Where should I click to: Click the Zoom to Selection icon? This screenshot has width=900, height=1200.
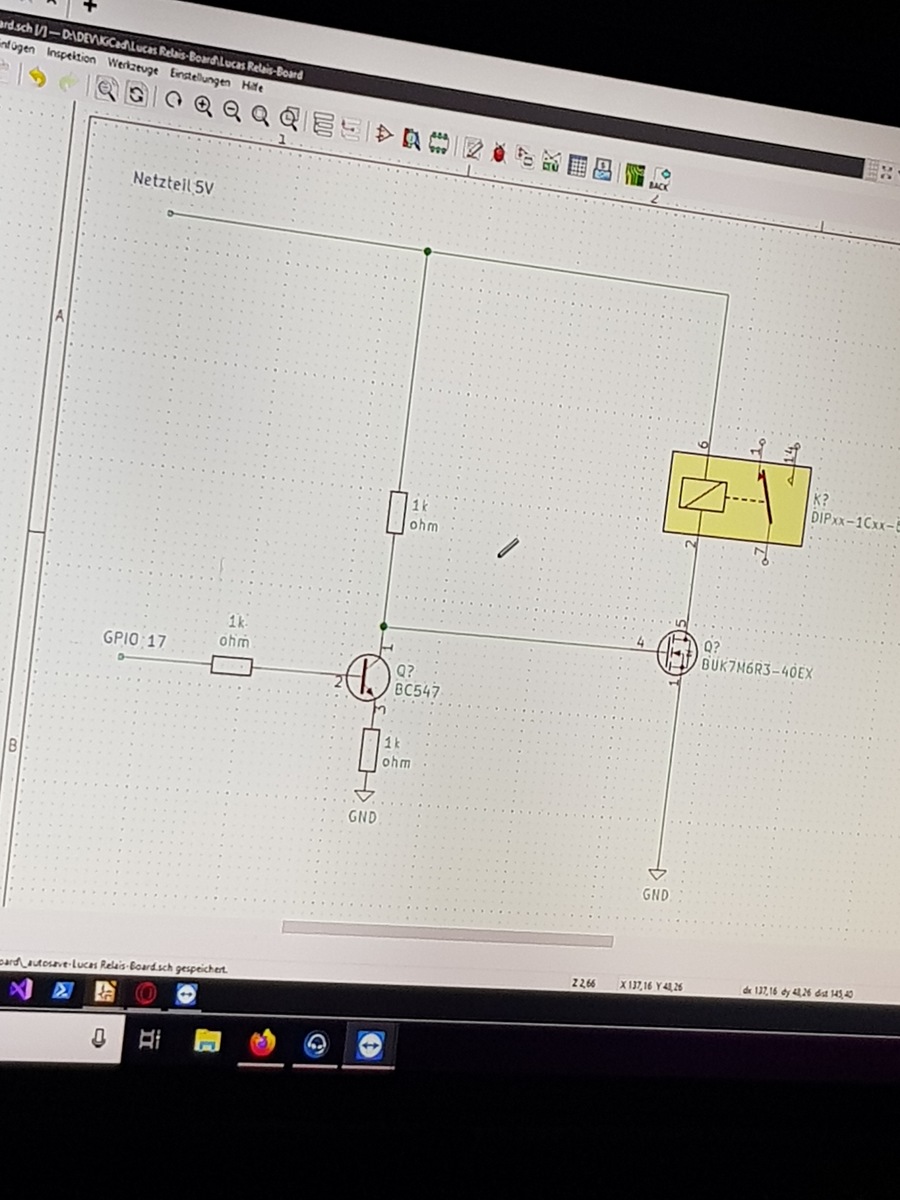click(290, 118)
